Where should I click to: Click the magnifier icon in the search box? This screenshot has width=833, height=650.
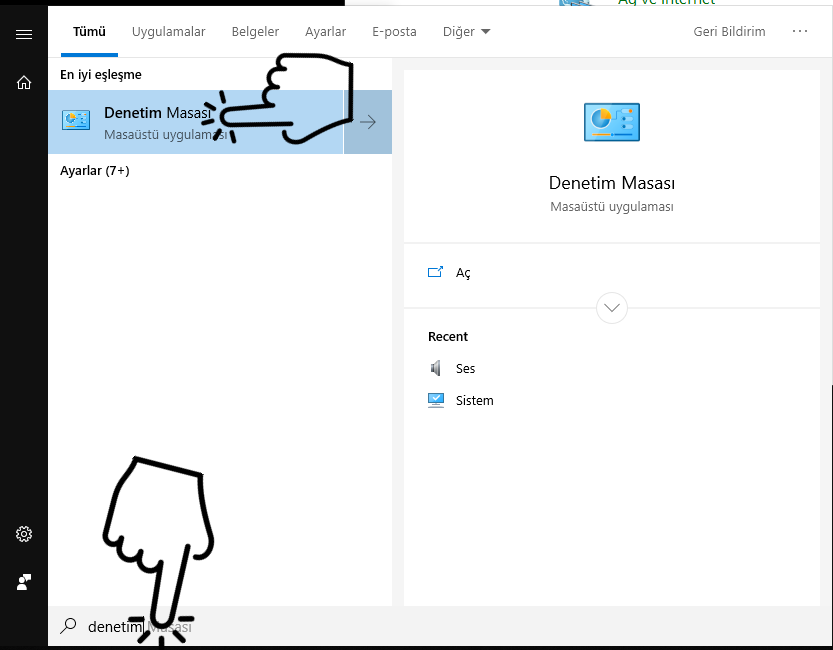(x=69, y=626)
